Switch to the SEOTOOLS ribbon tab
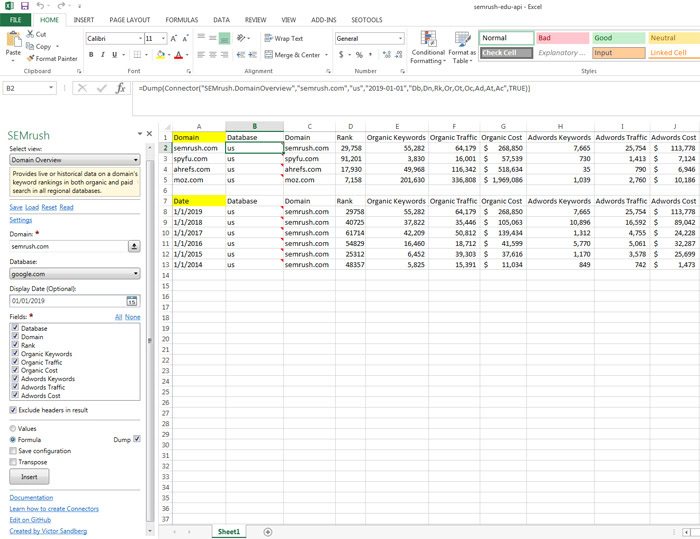This screenshot has width=700, height=539. pyautogui.click(x=367, y=19)
